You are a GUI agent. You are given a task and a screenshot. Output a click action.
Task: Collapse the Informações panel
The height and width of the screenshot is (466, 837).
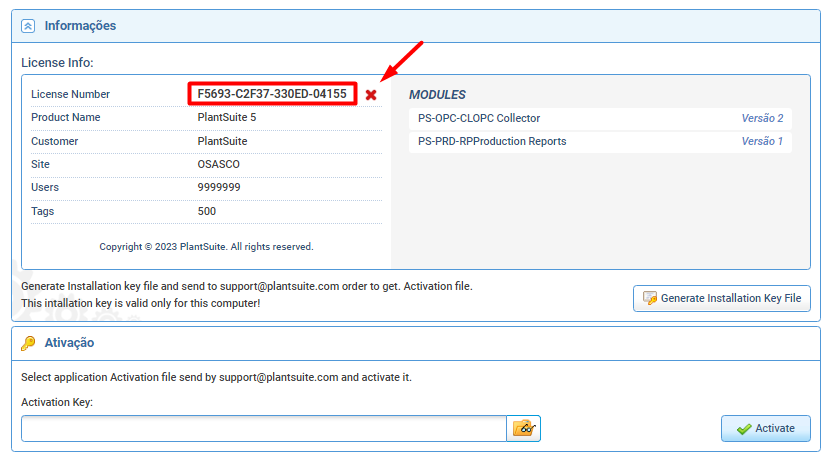click(28, 26)
